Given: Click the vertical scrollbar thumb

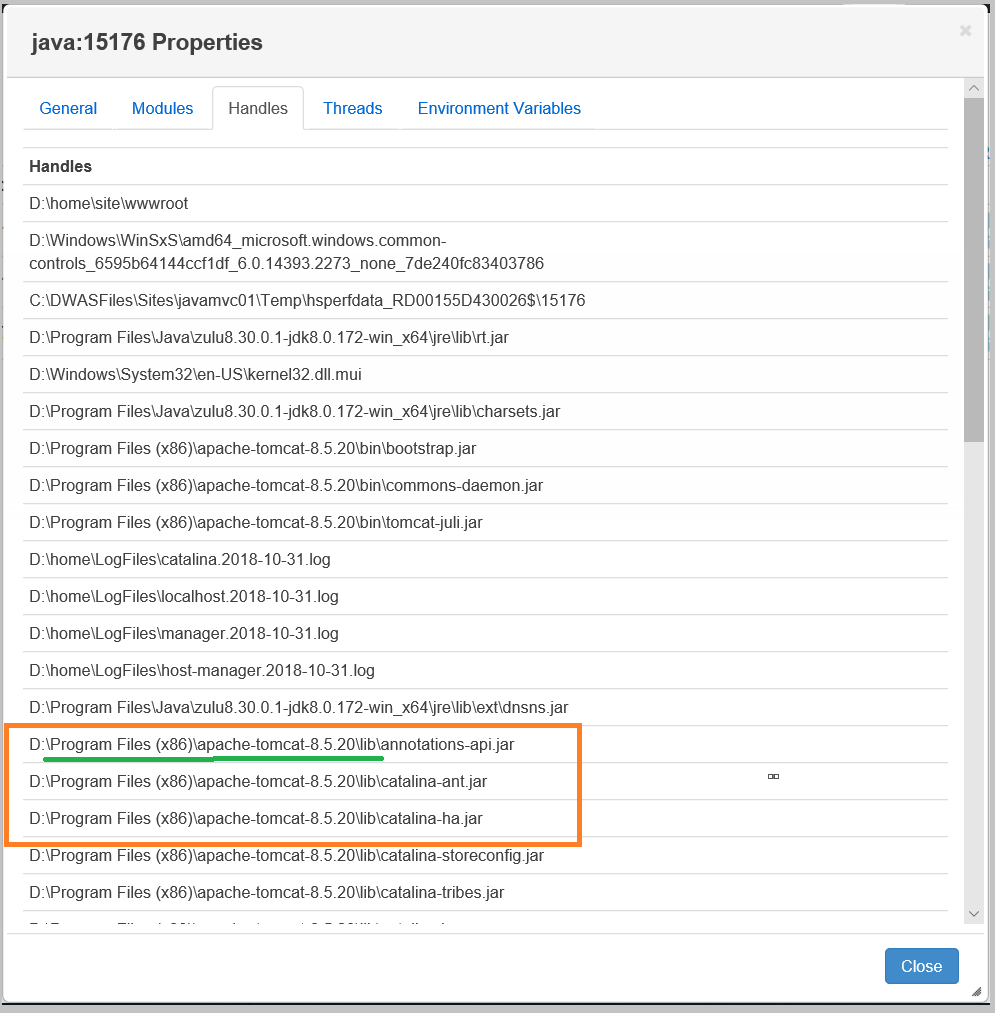Looking at the screenshot, I should click(x=975, y=270).
